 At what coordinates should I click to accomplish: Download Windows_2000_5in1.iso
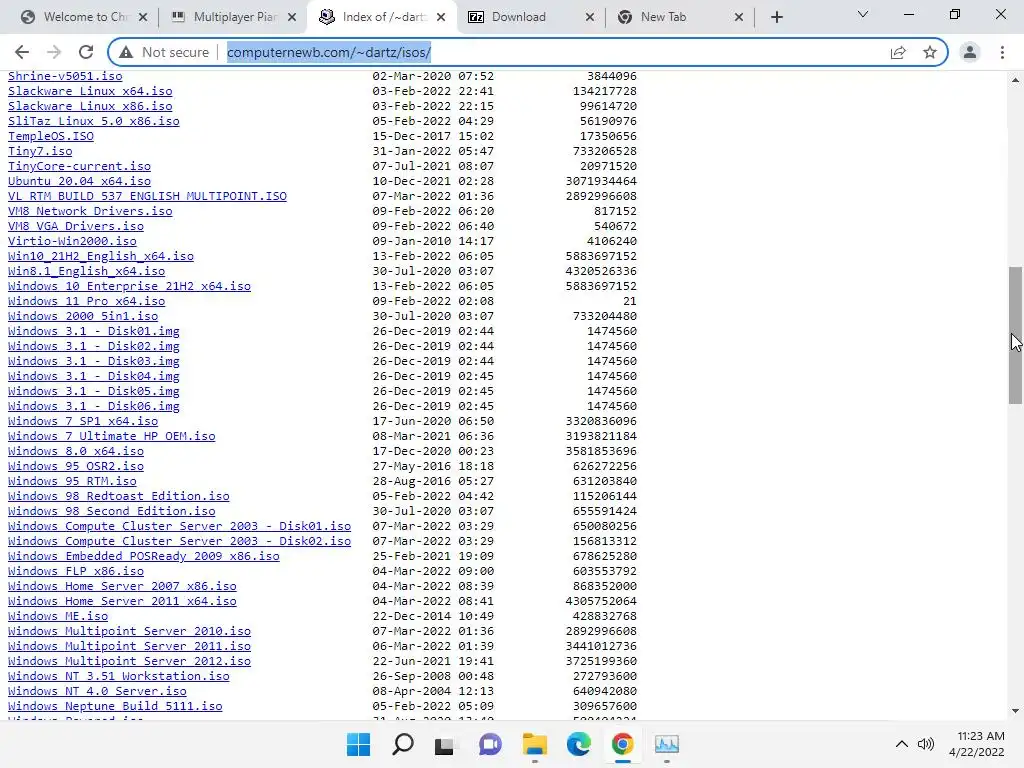pos(83,316)
